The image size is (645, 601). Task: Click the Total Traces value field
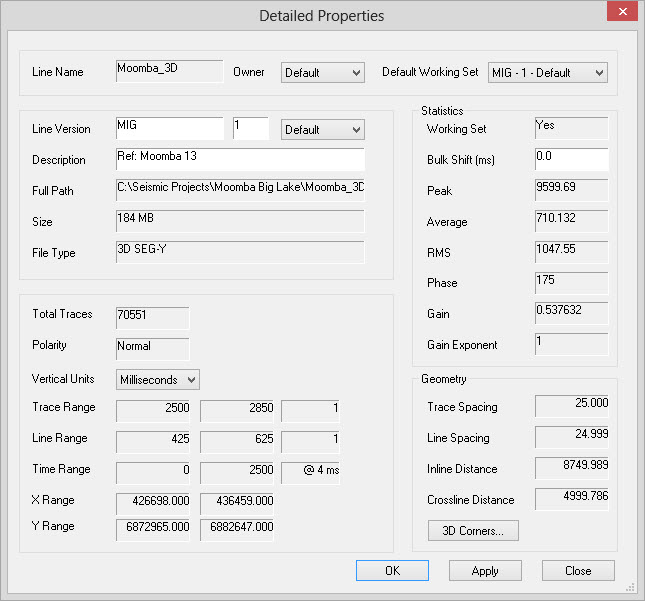coord(152,317)
